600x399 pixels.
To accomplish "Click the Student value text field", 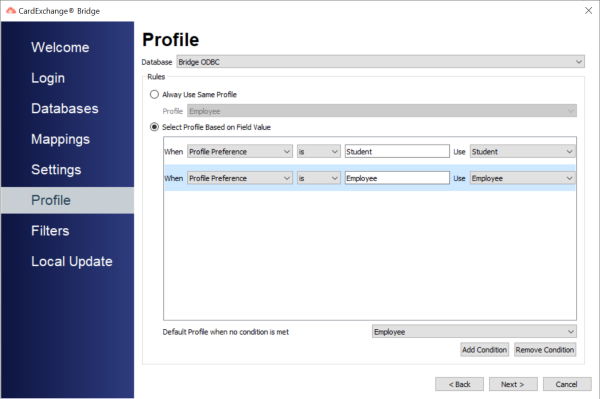I will coord(397,151).
